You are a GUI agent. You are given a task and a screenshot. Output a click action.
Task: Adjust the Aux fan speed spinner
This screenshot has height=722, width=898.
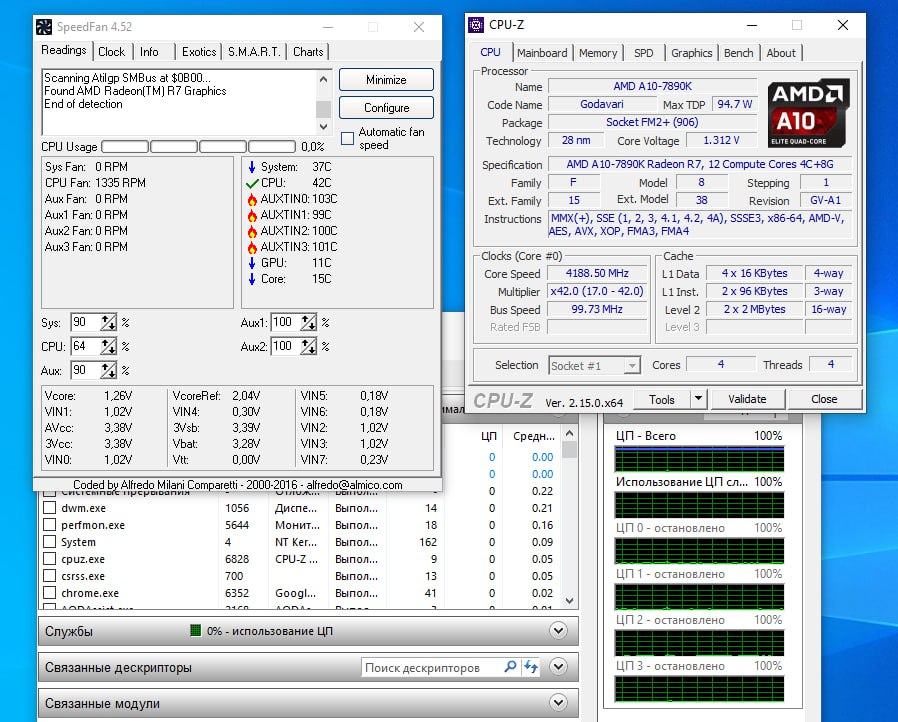108,370
